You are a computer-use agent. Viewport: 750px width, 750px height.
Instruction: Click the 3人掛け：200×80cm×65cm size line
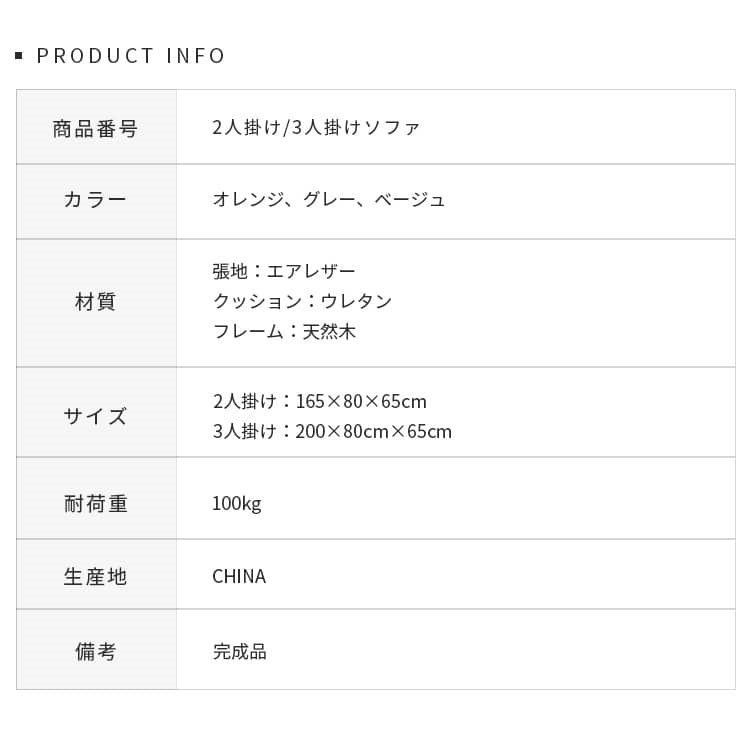pyautogui.click(x=332, y=432)
